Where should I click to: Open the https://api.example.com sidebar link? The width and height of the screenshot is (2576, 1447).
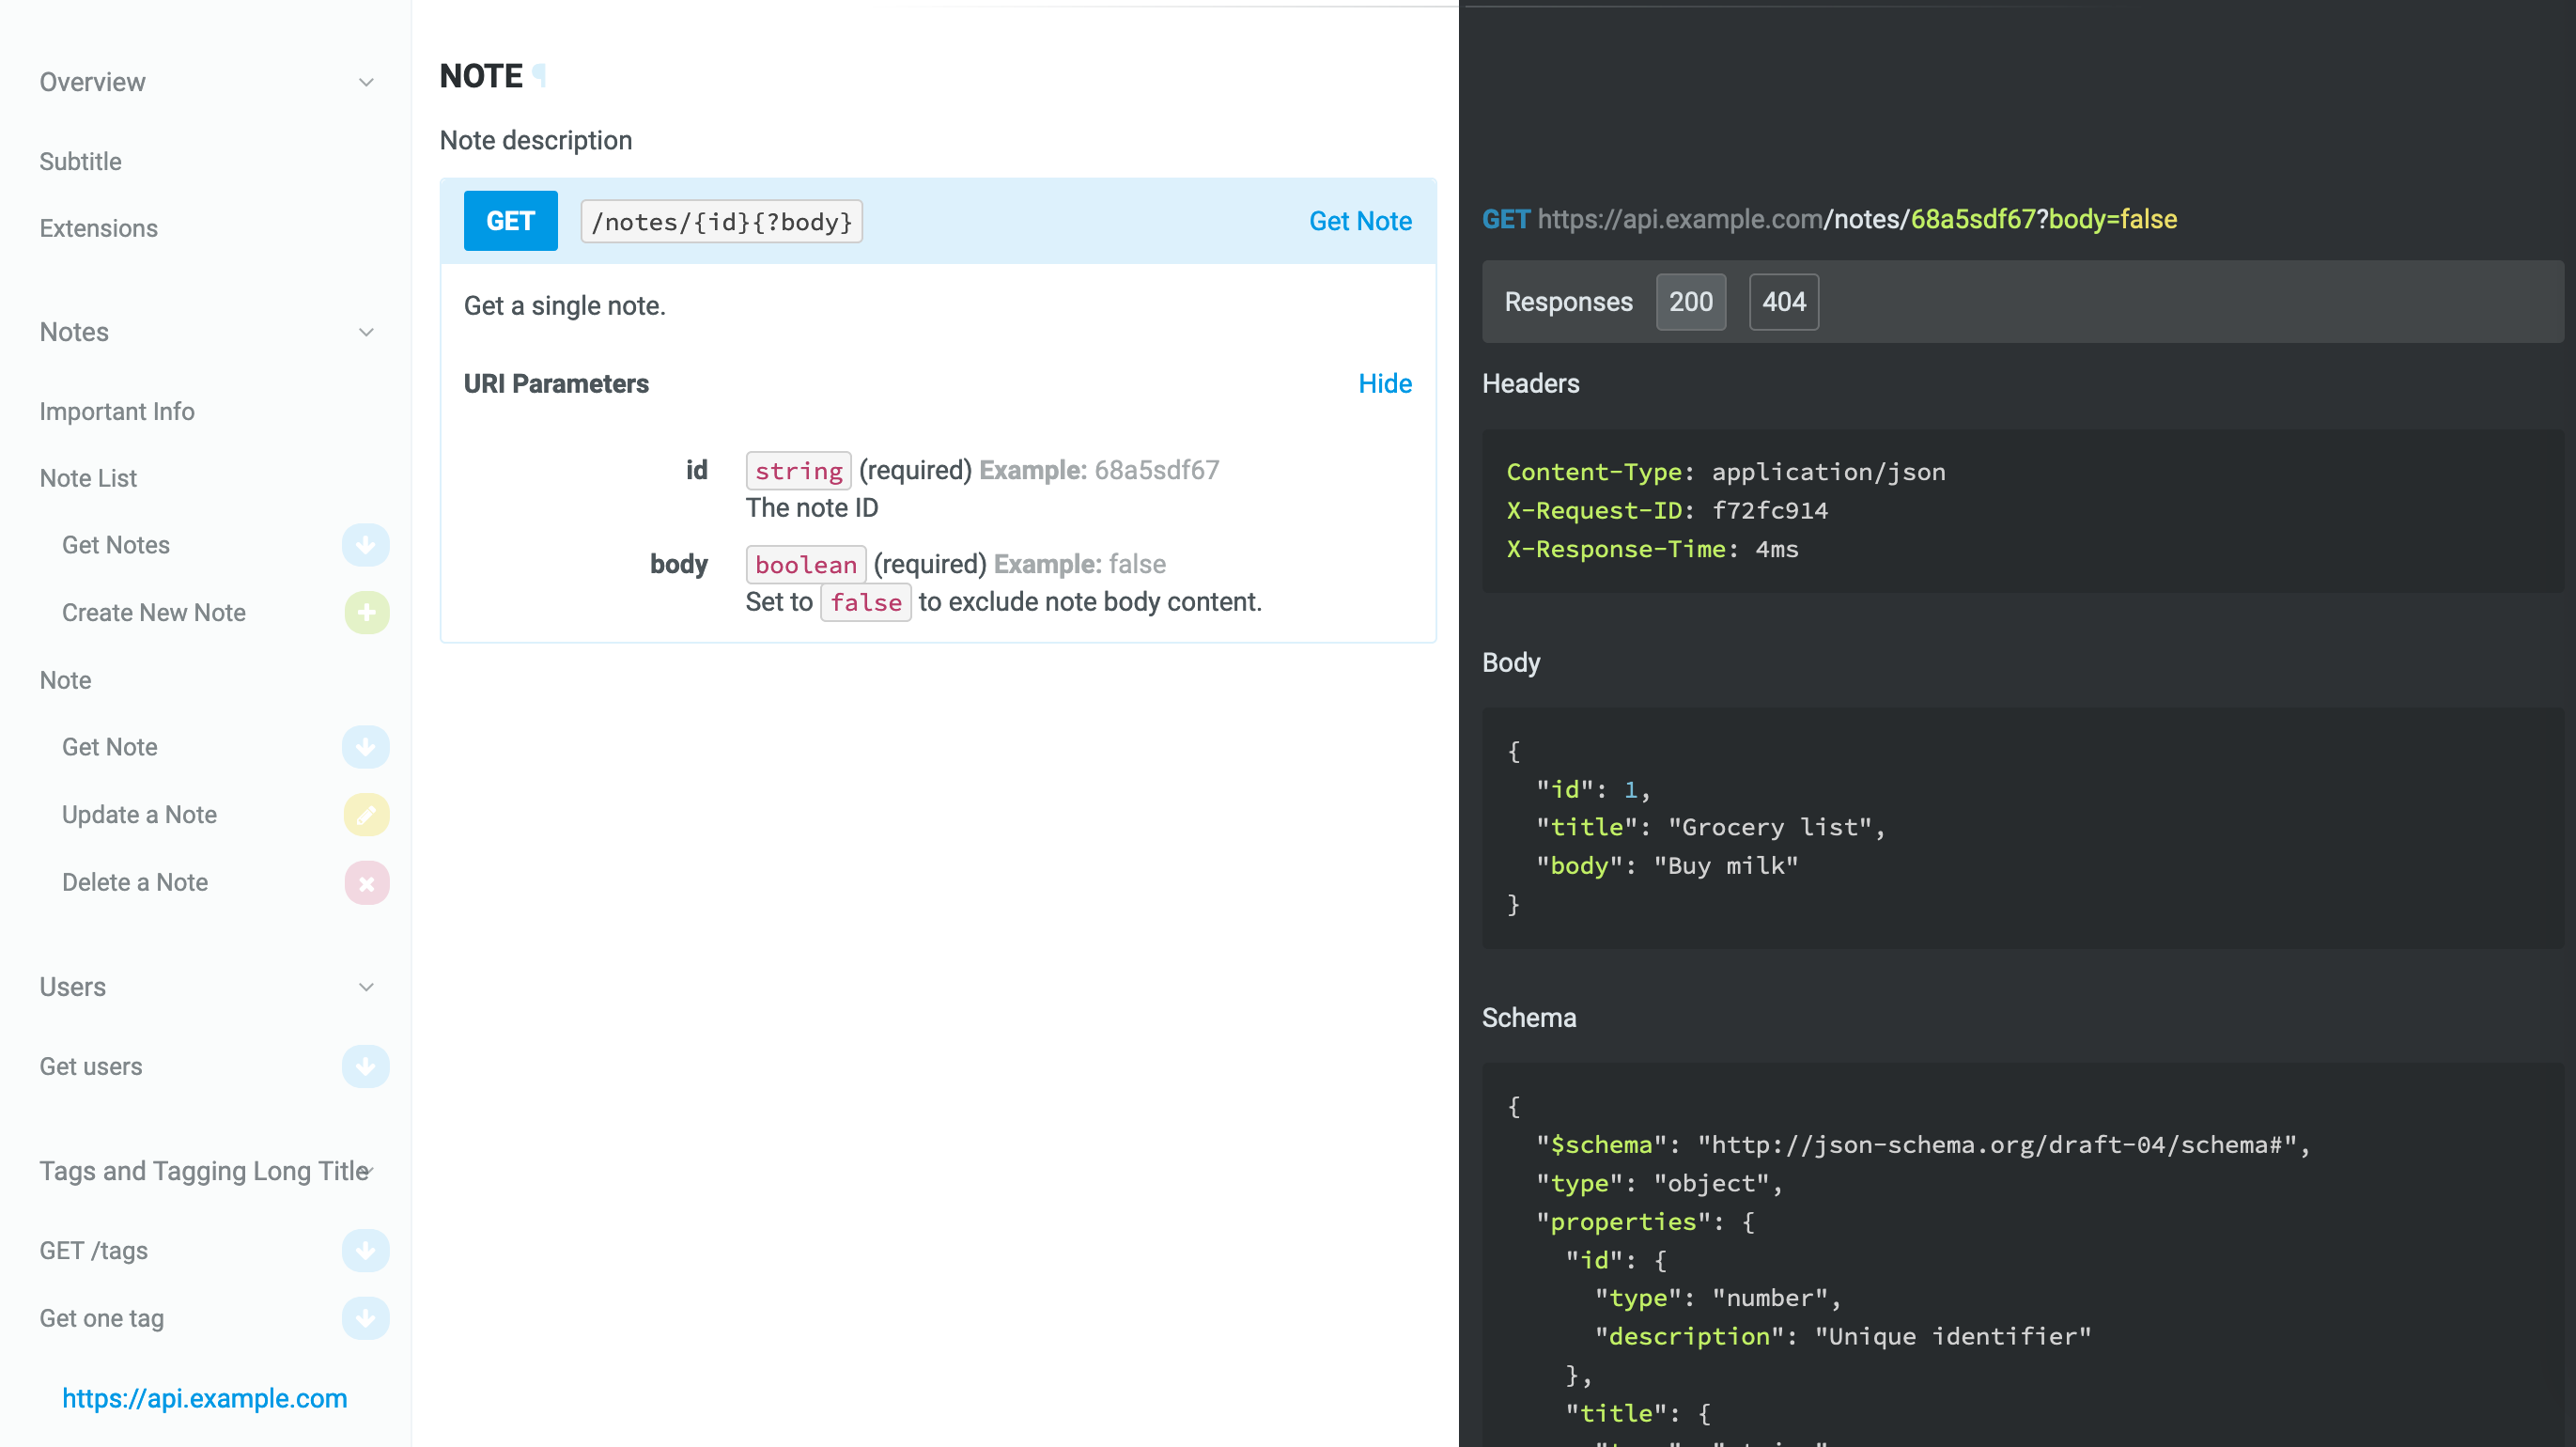pos(204,1398)
